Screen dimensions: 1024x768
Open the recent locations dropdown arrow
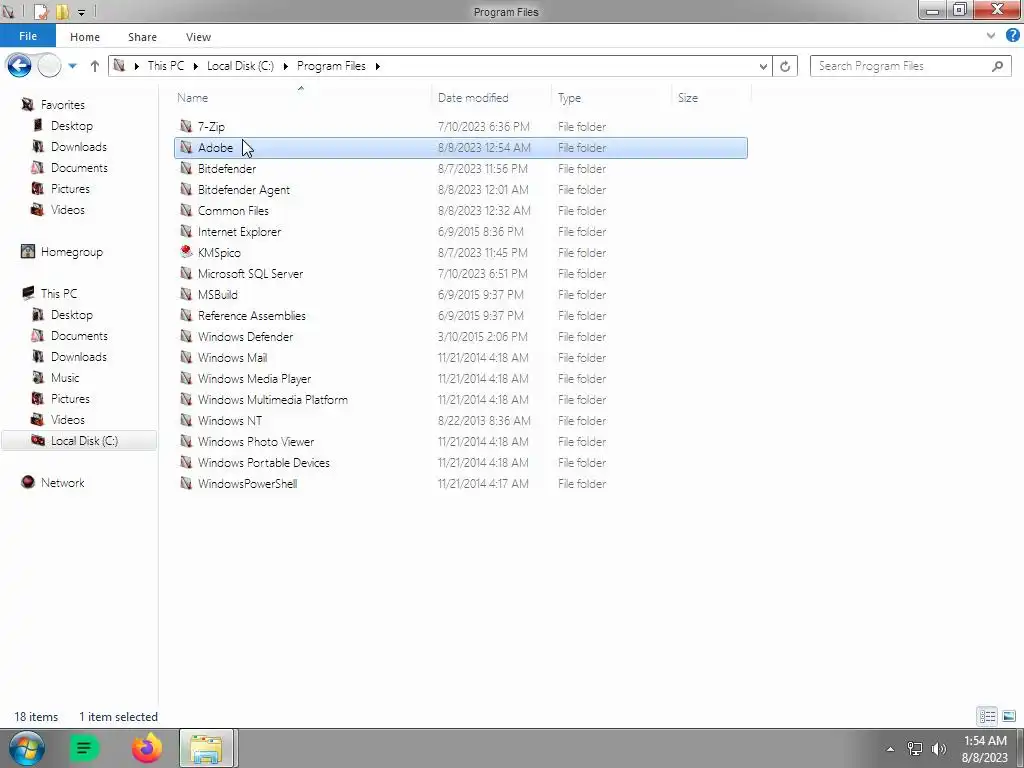[72, 66]
